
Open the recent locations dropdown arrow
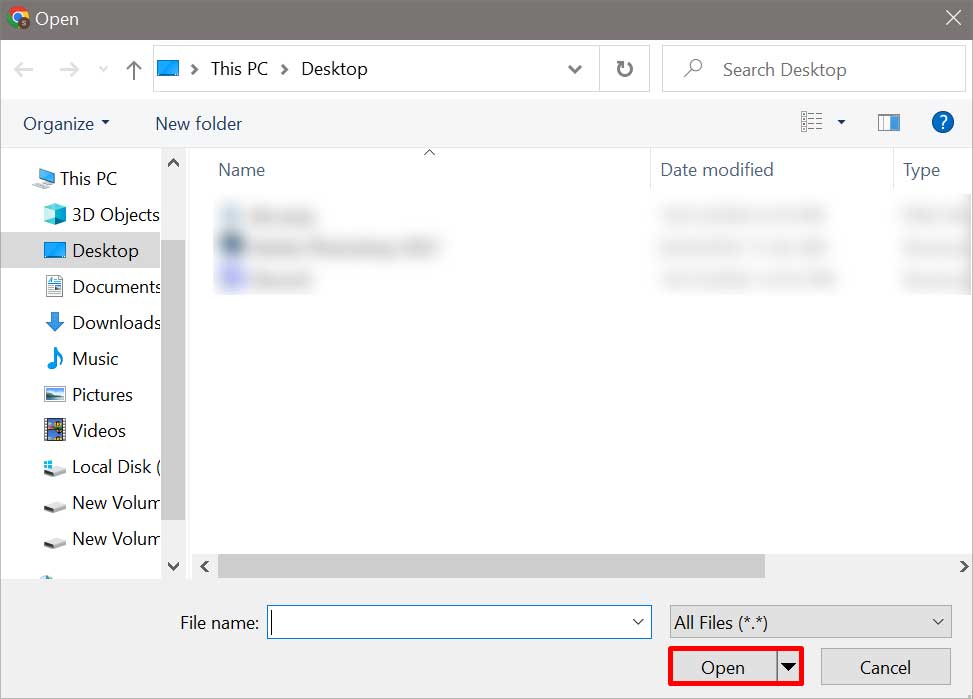click(103, 69)
